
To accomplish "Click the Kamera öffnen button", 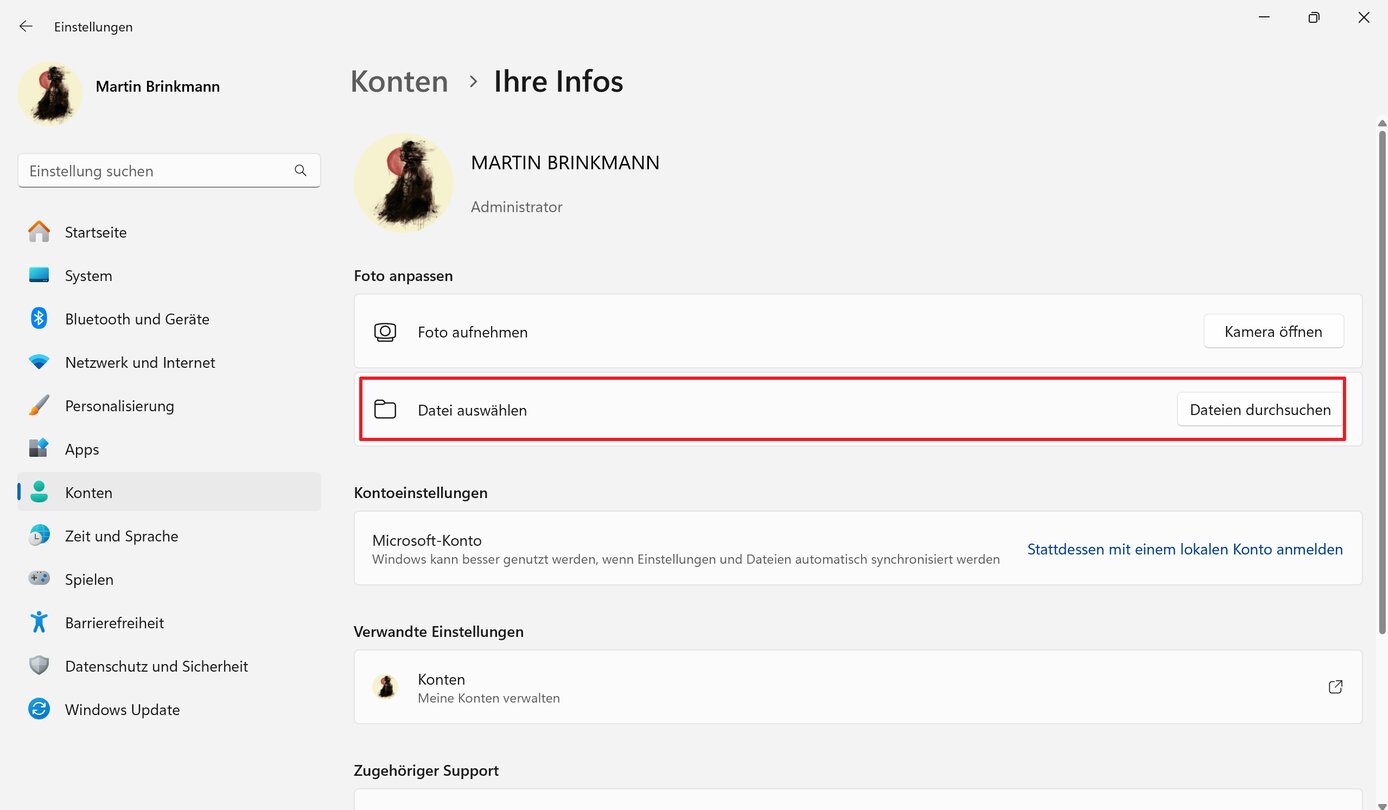I will (1273, 331).
